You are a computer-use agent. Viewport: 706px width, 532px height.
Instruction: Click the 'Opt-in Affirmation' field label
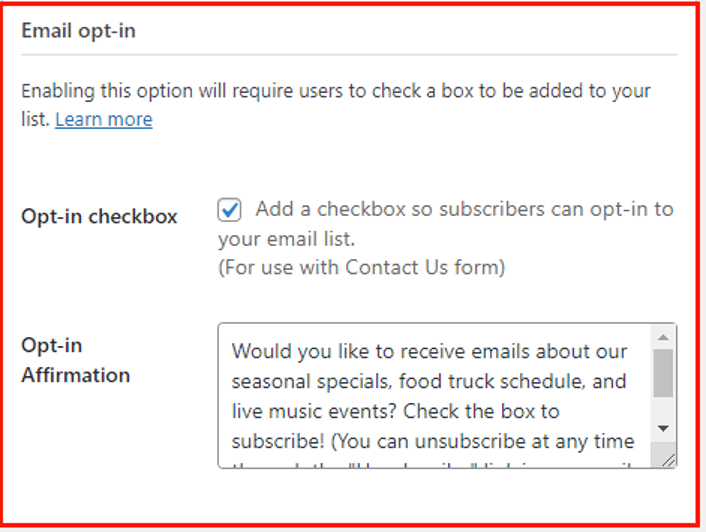pyautogui.click(x=76, y=360)
